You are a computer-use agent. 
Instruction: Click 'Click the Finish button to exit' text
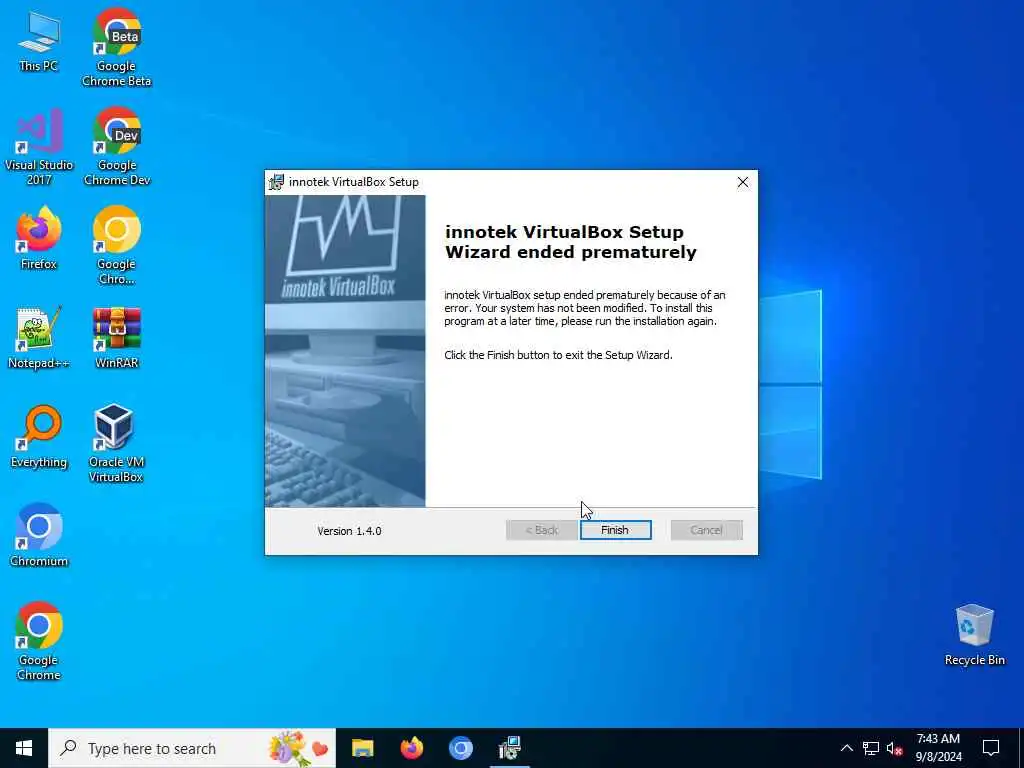(x=558, y=355)
